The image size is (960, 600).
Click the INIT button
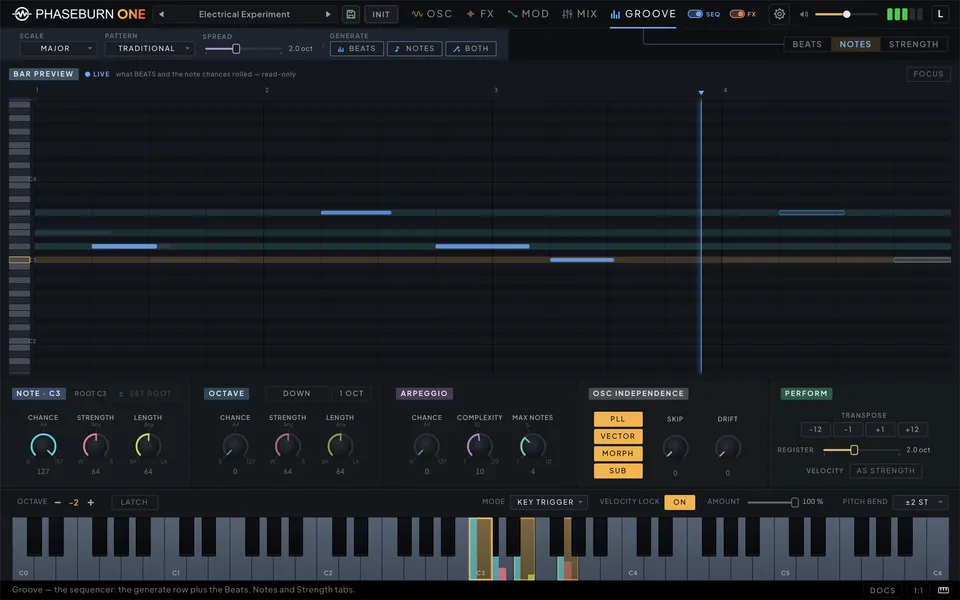[x=381, y=14]
